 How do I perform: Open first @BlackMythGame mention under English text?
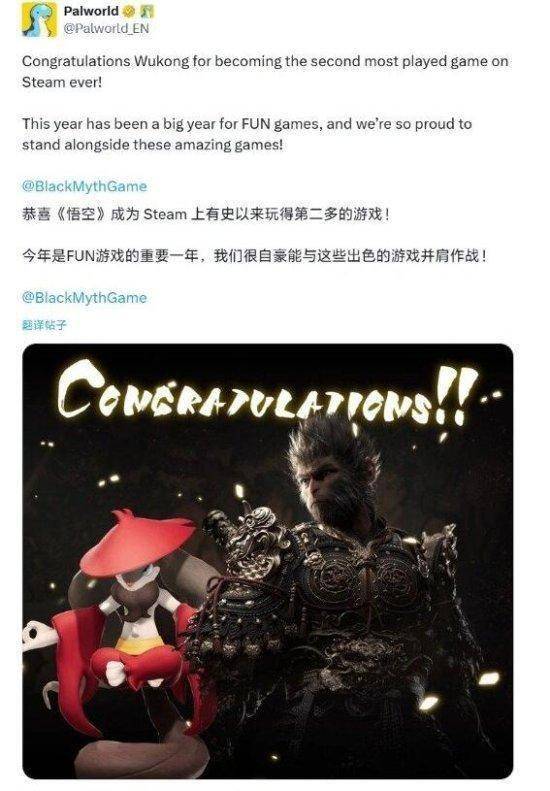(x=84, y=186)
